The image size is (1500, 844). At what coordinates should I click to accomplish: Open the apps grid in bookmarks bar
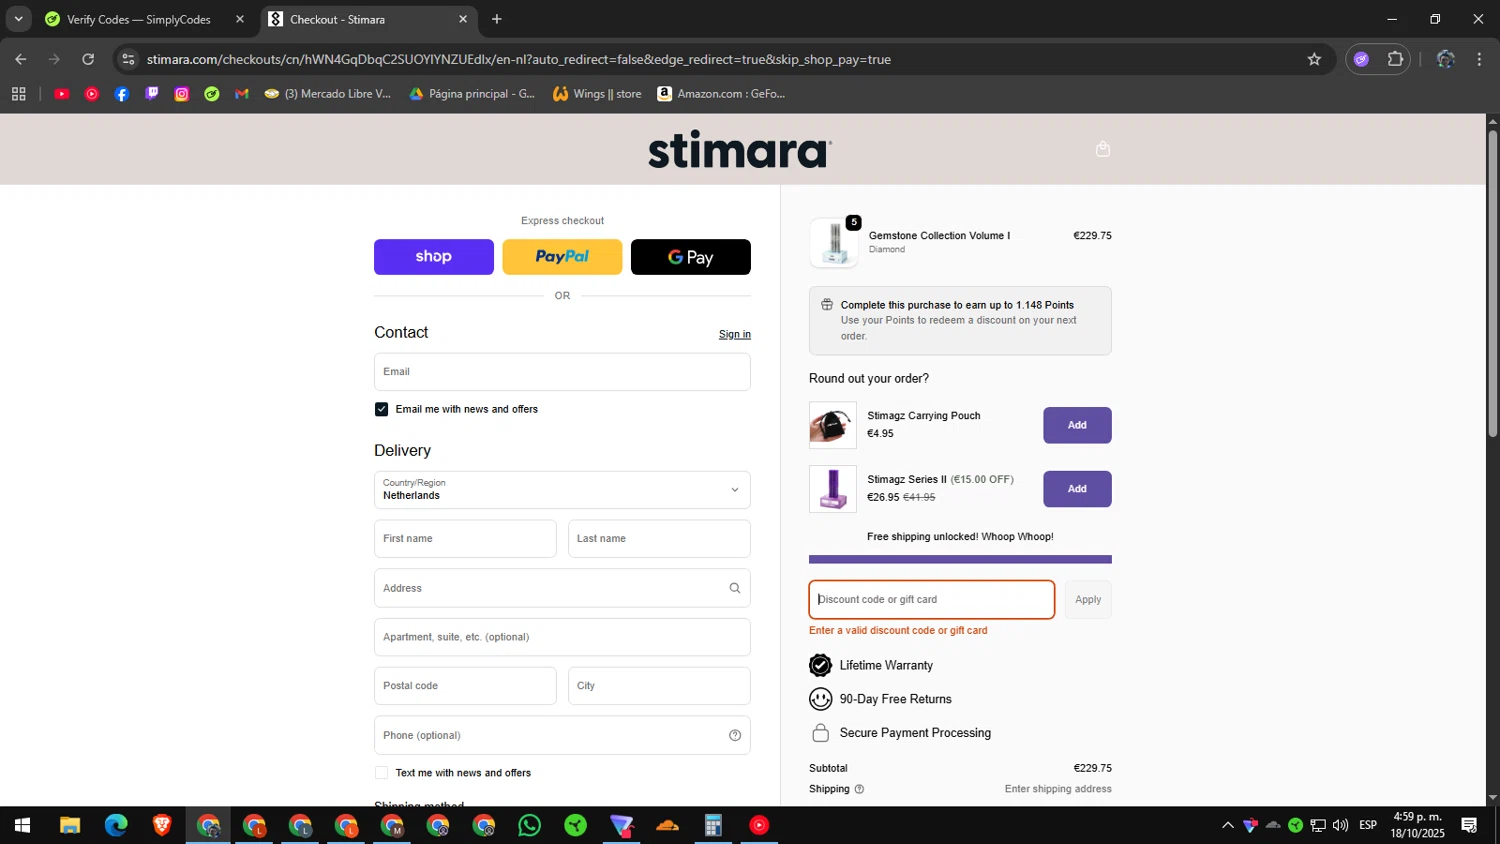click(18, 94)
